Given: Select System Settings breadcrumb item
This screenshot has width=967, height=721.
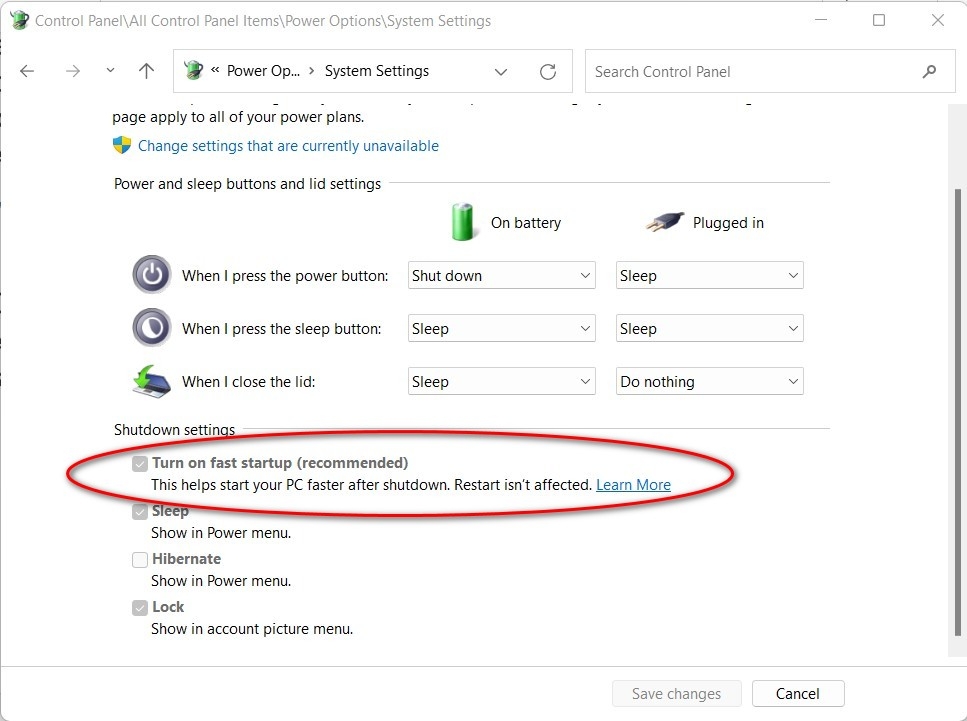Looking at the screenshot, I should tap(376, 71).
